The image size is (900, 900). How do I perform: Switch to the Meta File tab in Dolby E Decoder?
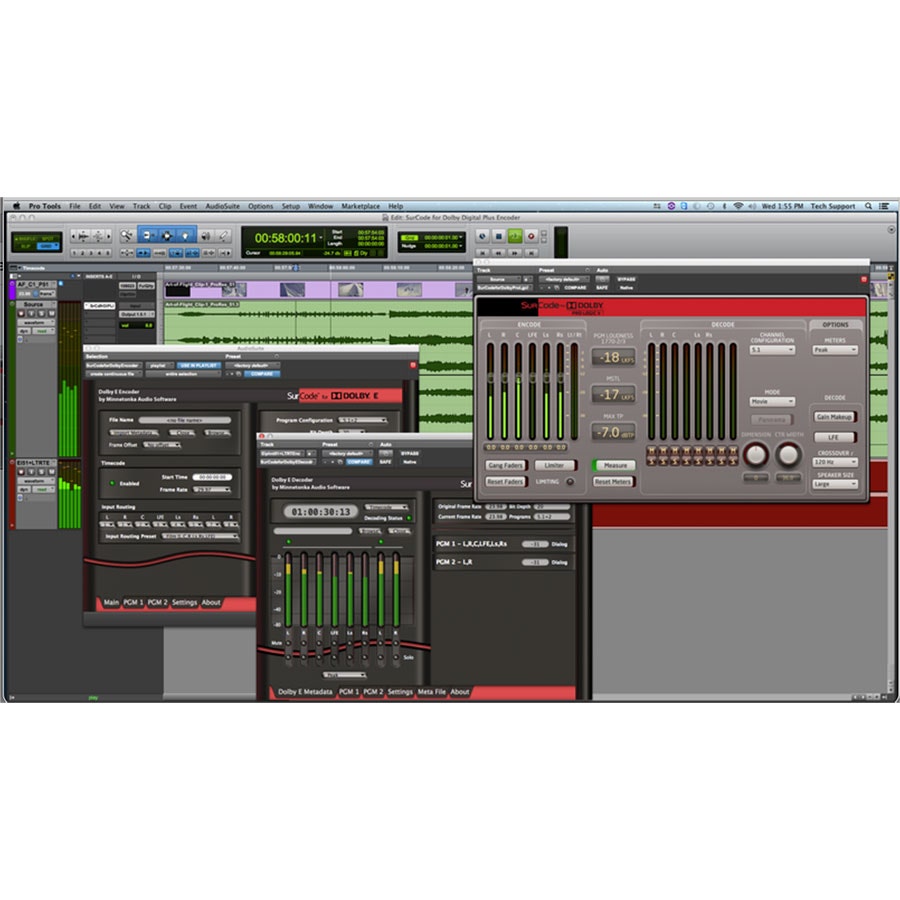pos(431,692)
